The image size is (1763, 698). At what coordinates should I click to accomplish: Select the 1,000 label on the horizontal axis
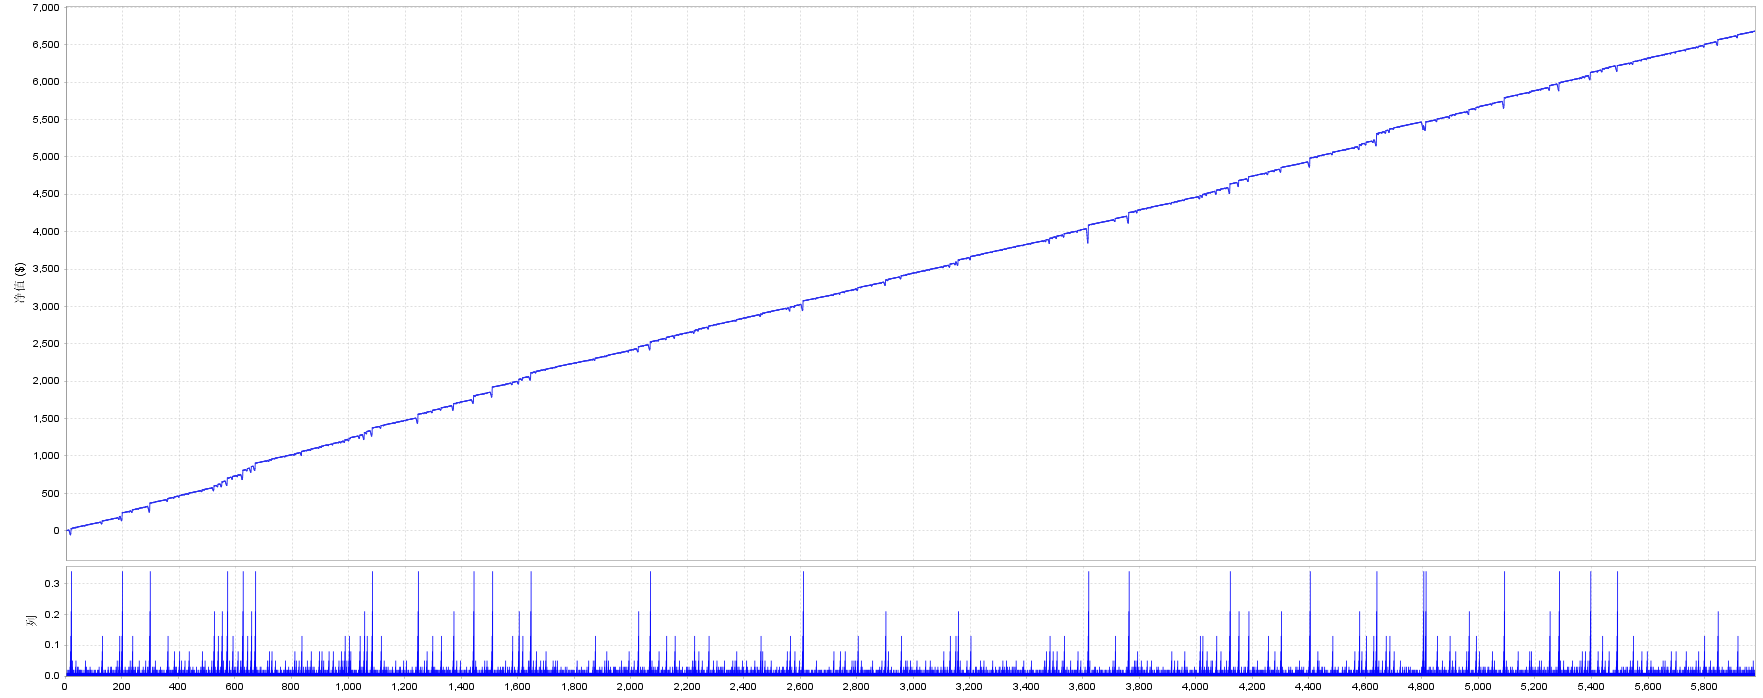tap(348, 687)
